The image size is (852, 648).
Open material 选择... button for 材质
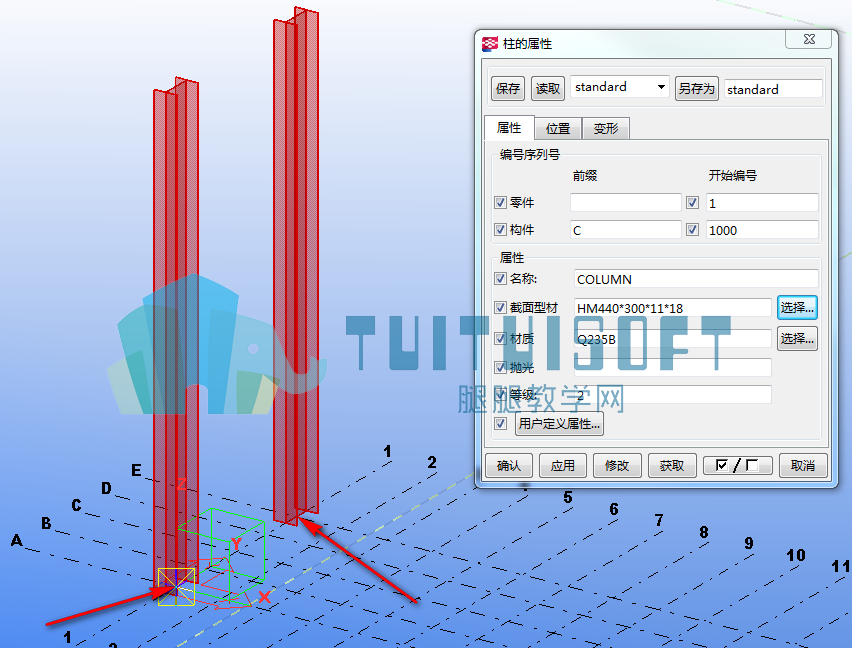click(797, 338)
